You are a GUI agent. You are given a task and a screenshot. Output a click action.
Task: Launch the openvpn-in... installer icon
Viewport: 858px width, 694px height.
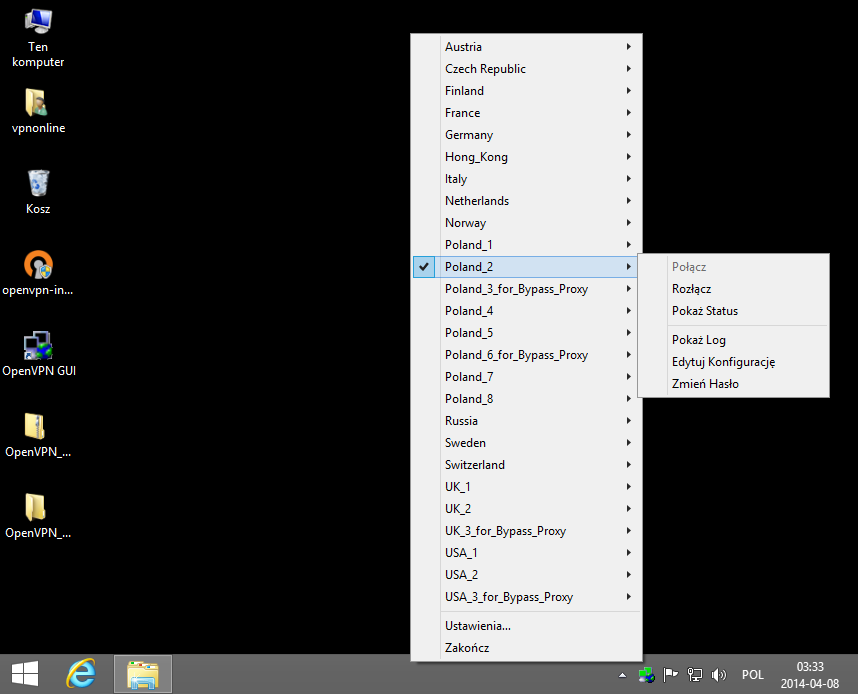point(38,273)
